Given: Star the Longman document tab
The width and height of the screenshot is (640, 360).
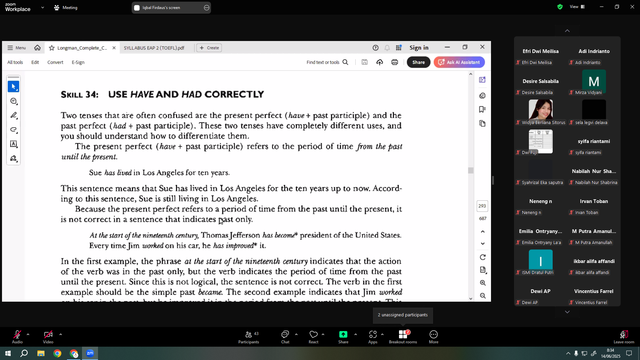Looking at the screenshot, I should click(x=51, y=48).
